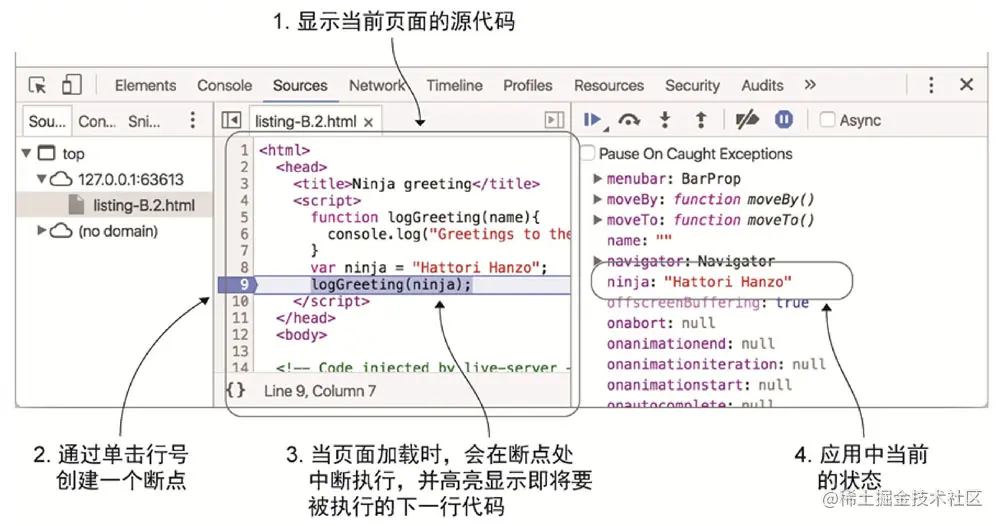Select the Con... navigator sub-tab
The height and width of the screenshot is (526, 1000).
[x=97, y=121]
